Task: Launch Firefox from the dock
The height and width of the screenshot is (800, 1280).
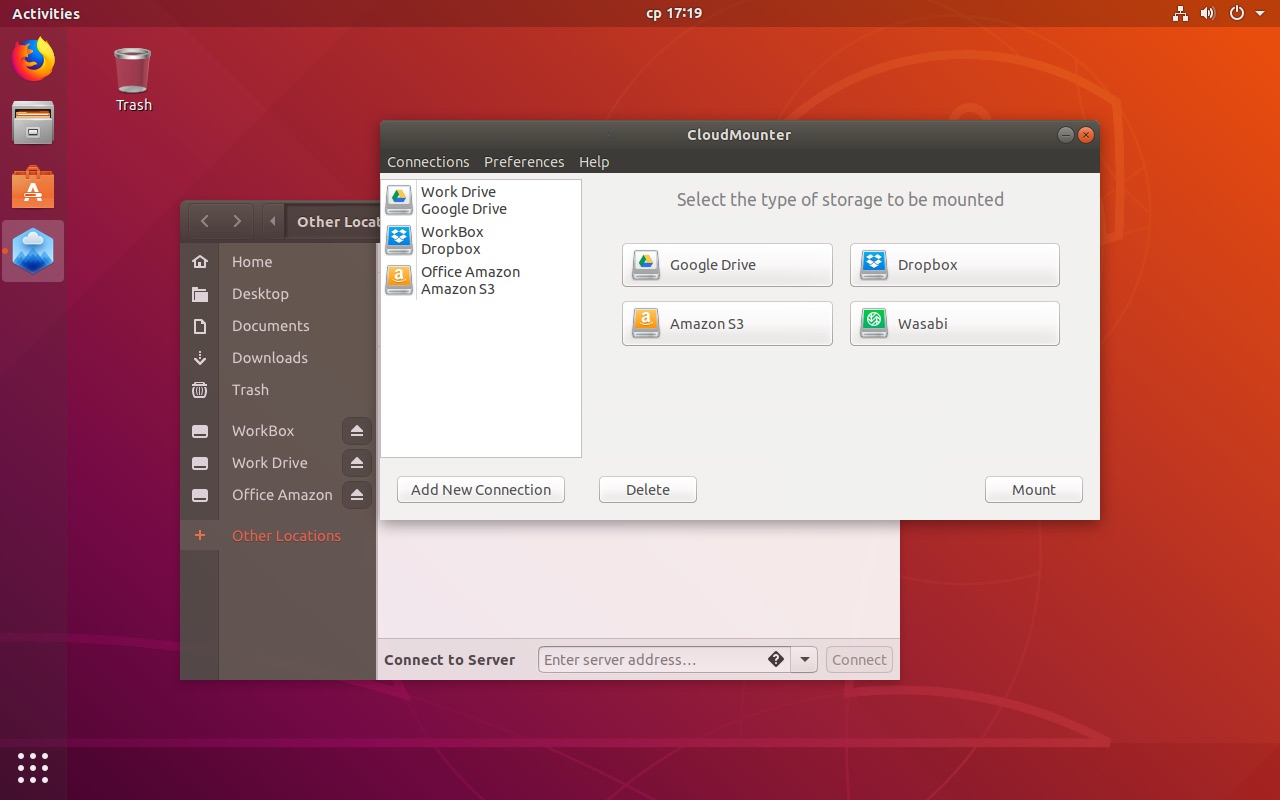Action: 33,60
